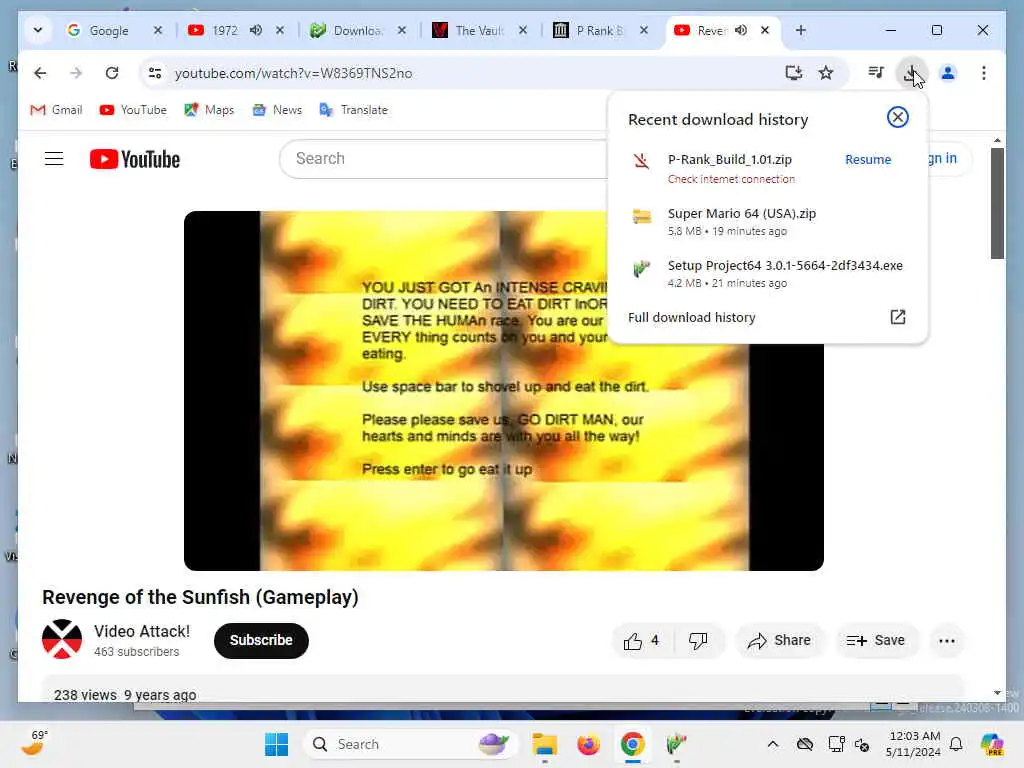Image resolution: width=1024 pixels, height=768 pixels.
Task: Click the page vertical scrollbar thumb
Action: pos(997,203)
